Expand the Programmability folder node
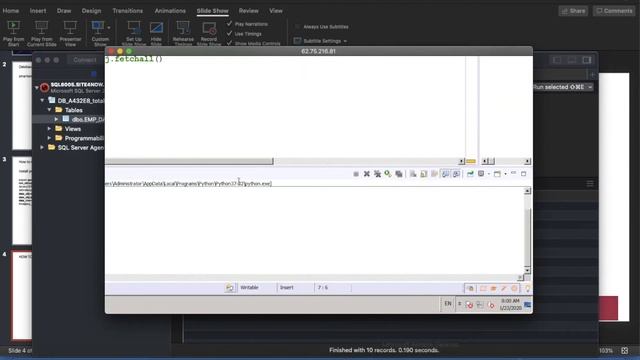This screenshot has height=360, width=640. 49,138
